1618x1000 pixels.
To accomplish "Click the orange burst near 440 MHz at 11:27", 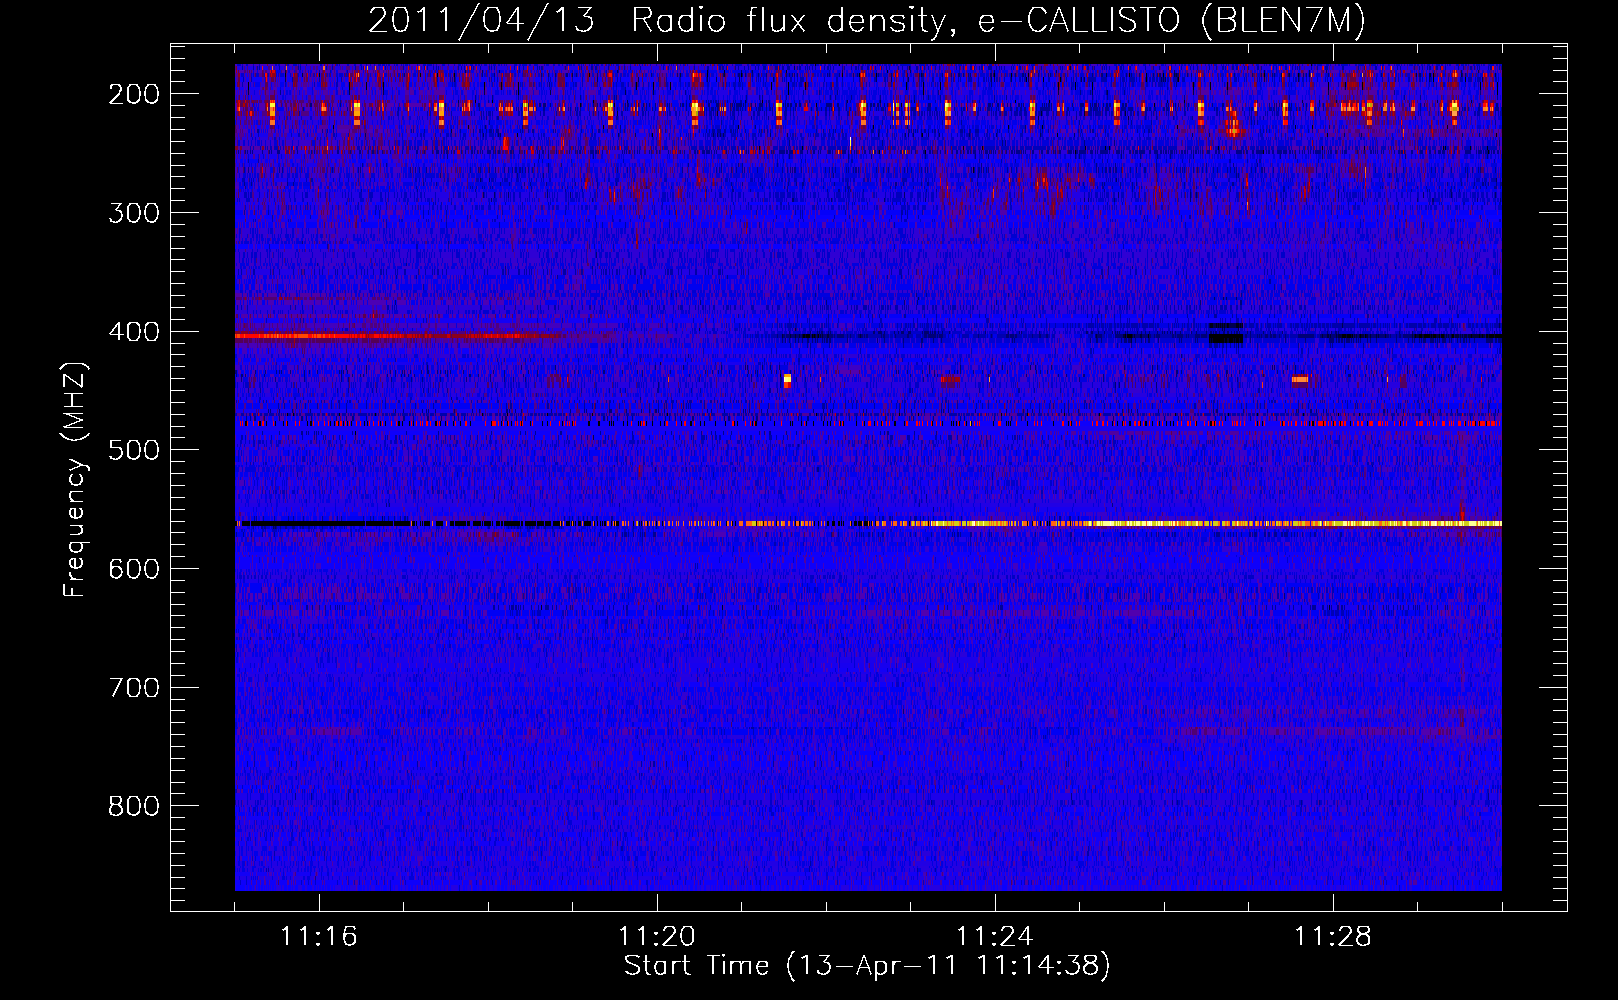I will (x=1300, y=379).
